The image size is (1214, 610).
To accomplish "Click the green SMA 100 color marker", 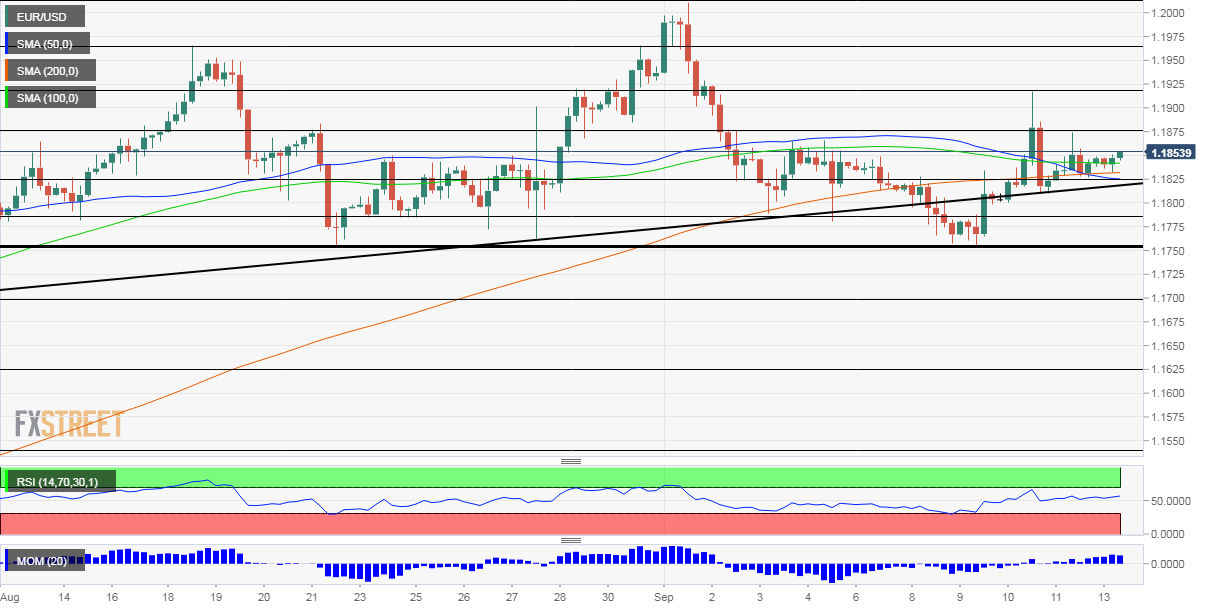I will coord(7,97).
